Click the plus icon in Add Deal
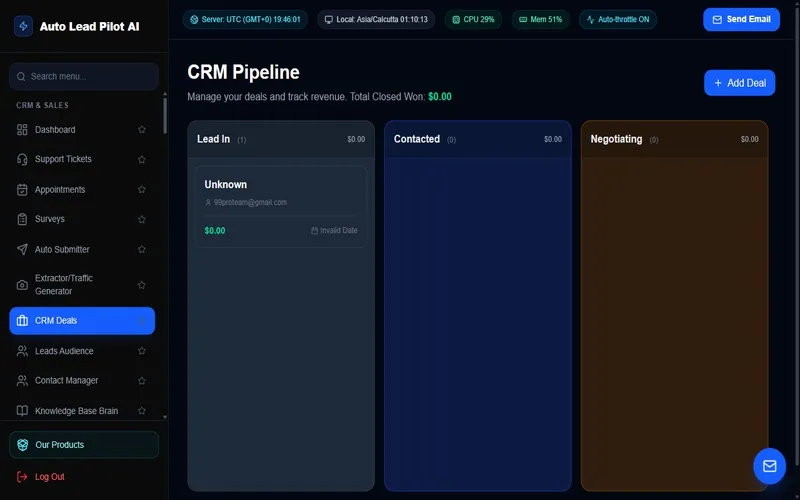This screenshot has width=800, height=500. click(718, 83)
